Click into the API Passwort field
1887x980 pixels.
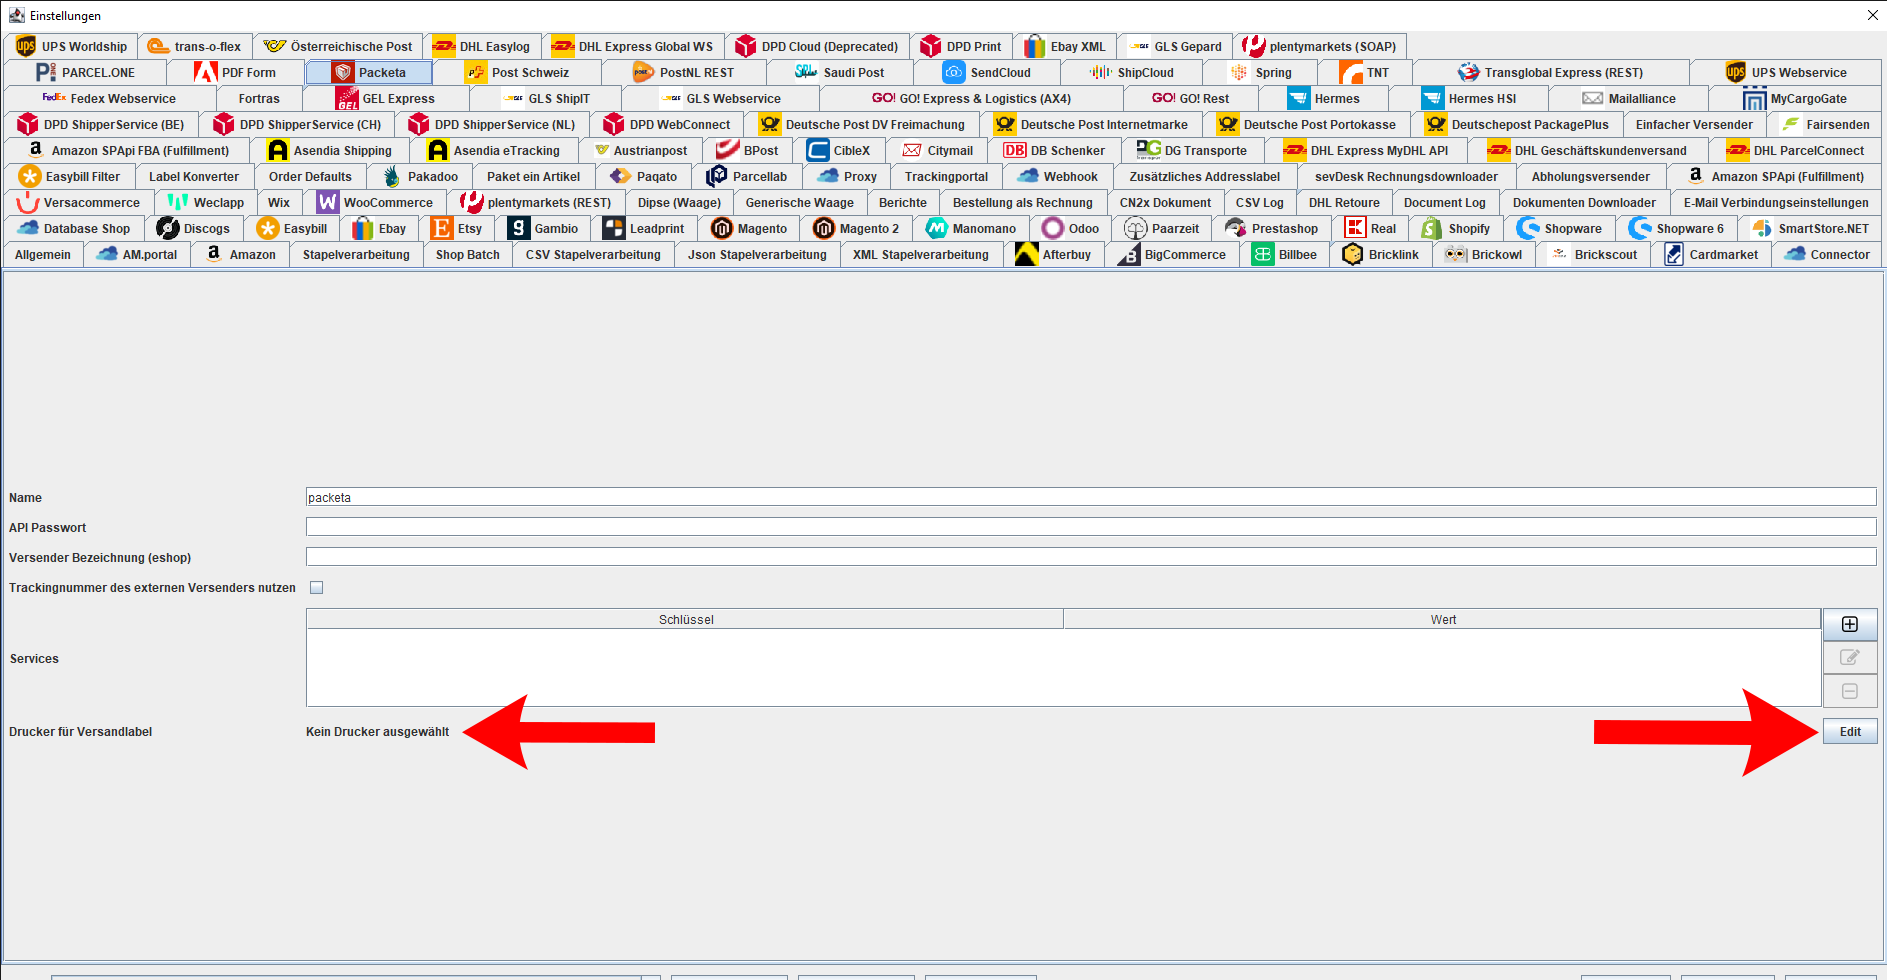coord(1091,527)
